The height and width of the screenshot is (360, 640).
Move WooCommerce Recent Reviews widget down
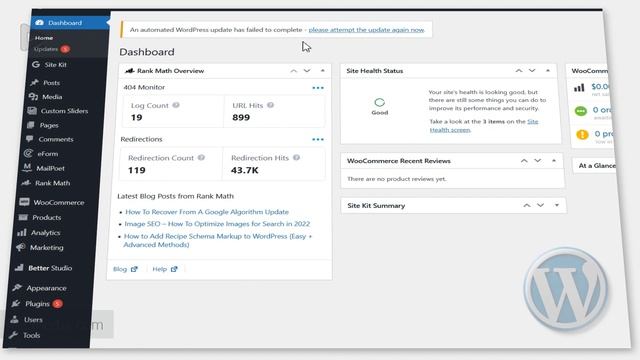pos(538,161)
